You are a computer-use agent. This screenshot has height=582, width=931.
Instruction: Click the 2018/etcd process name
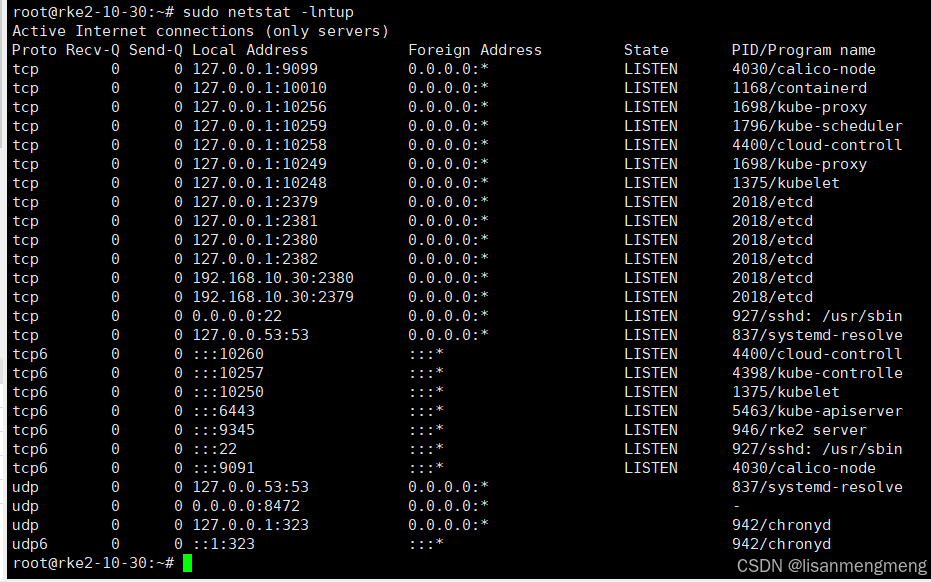coord(772,201)
